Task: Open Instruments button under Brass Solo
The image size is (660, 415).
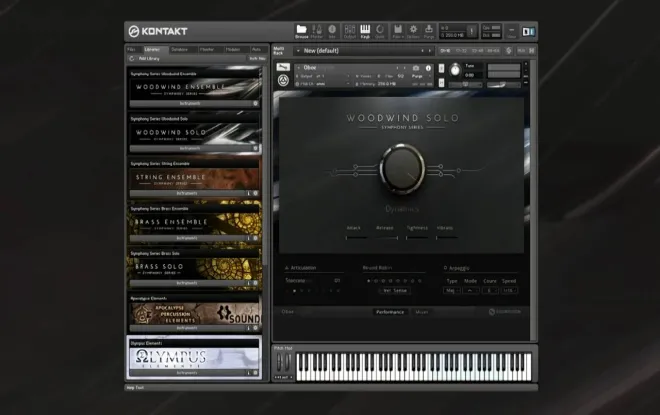Action: (x=187, y=283)
